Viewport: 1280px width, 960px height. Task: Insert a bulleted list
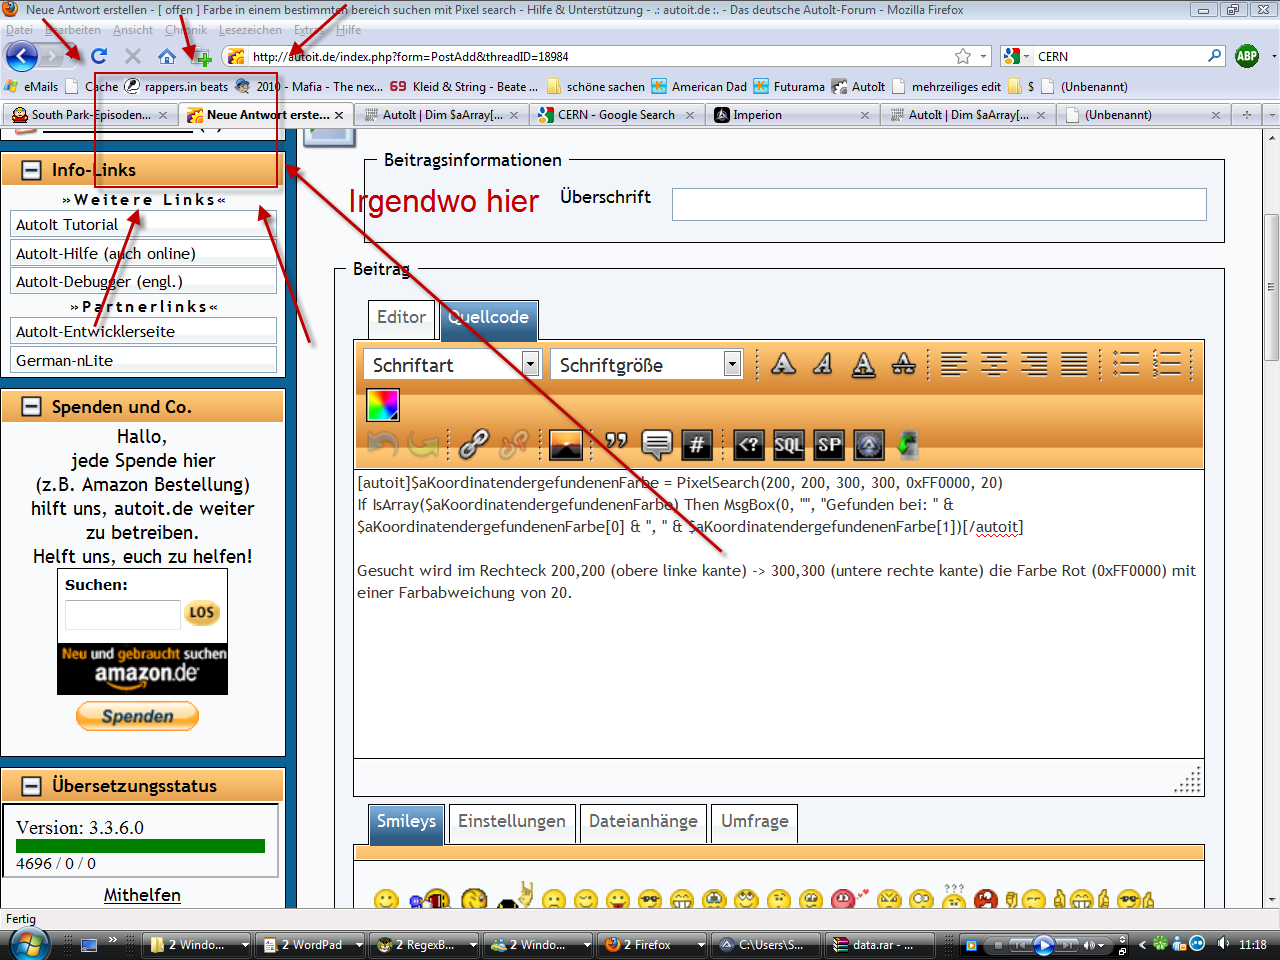click(x=1126, y=364)
